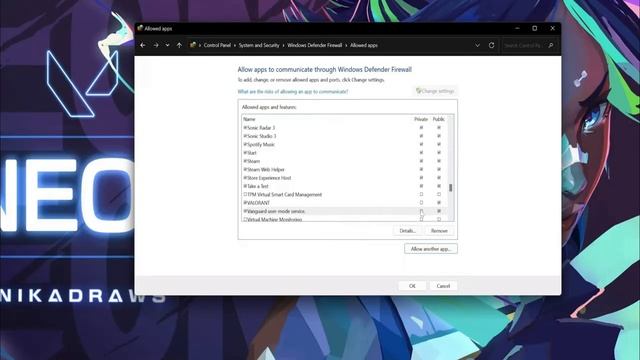The width and height of the screenshot is (640, 360).
Task: Select the Take a Test row
Action: (344, 186)
